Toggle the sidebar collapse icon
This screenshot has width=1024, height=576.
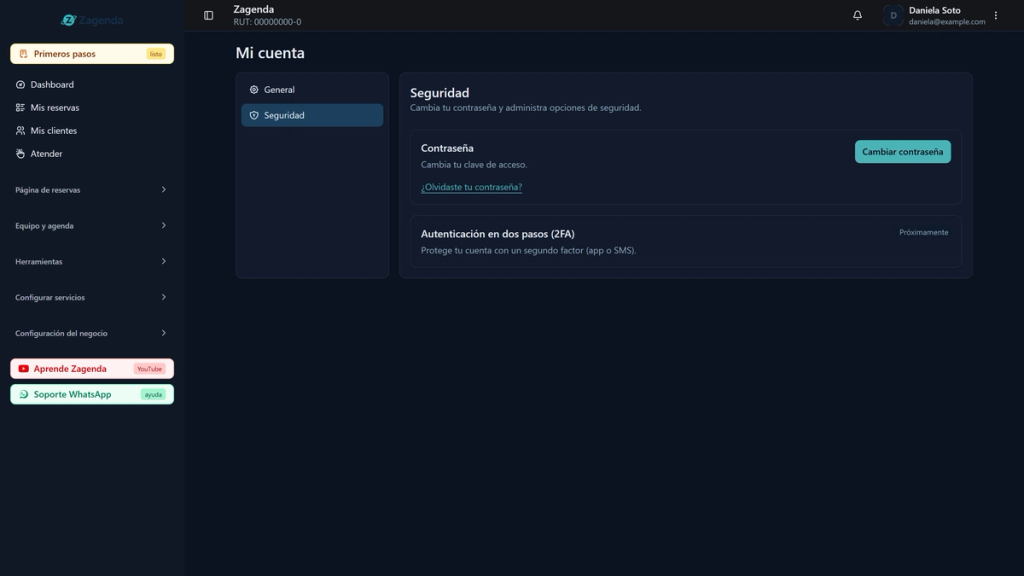coord(208,15)
